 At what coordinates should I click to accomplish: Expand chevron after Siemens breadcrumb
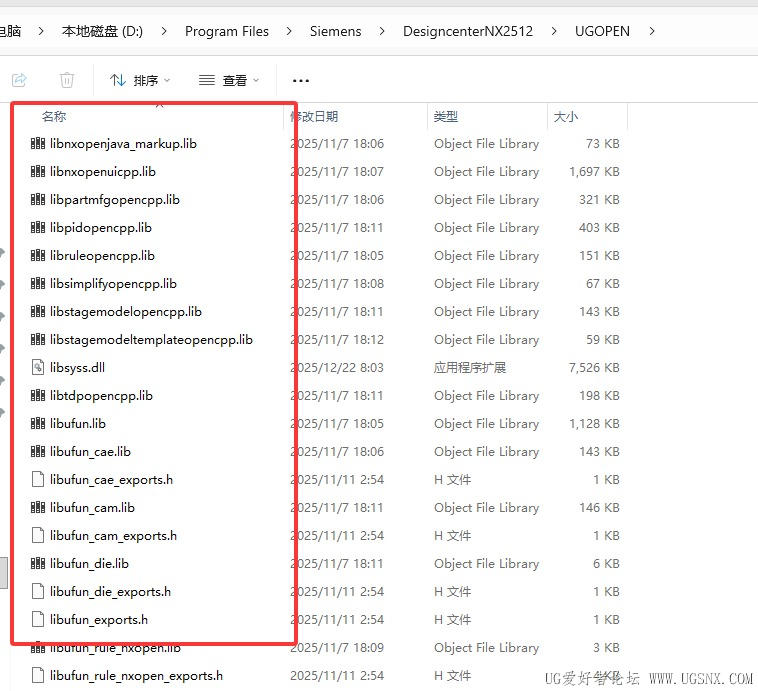point(382,31)
